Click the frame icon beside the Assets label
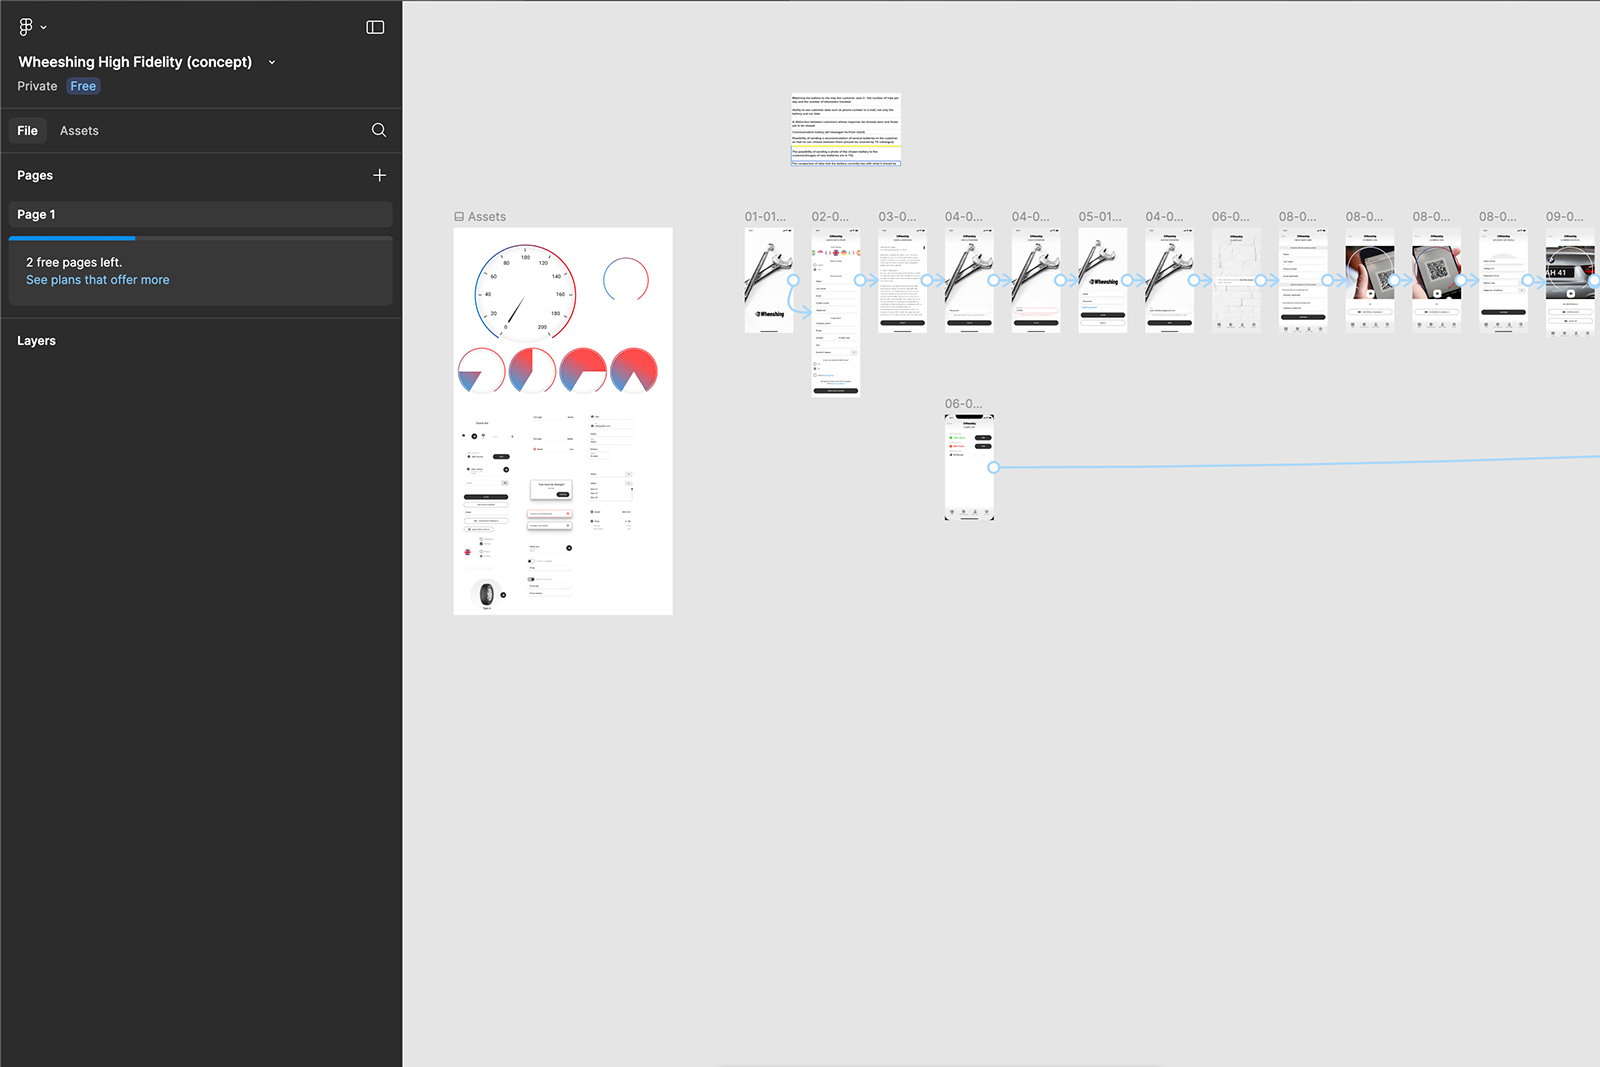Image resolution: width=1600 pixels, height=1067 pixels. pos(459,217)
